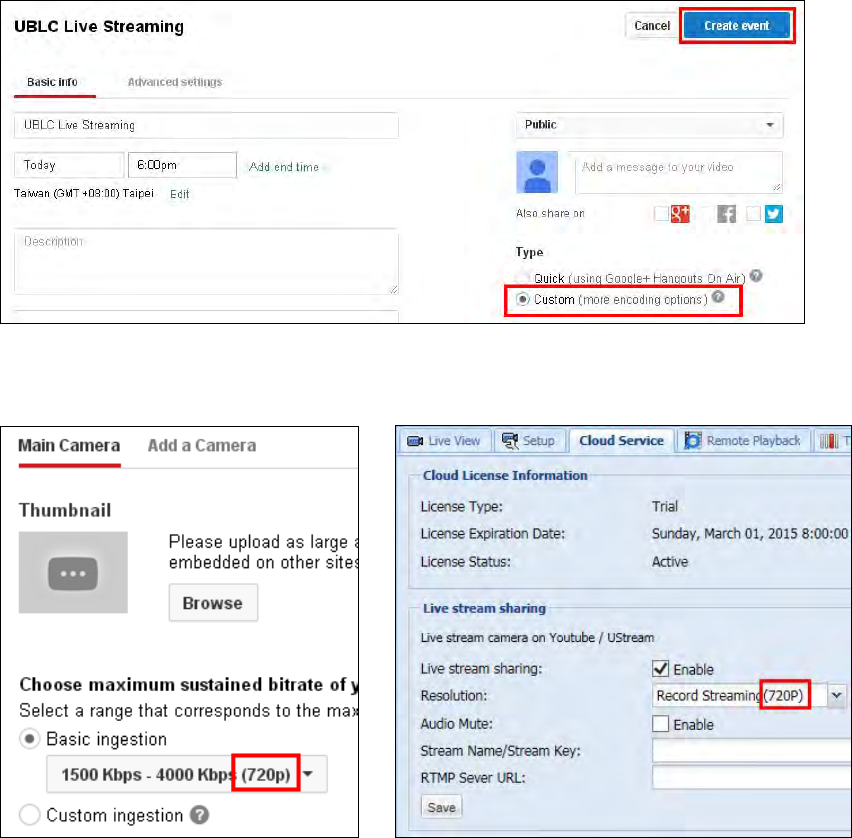Click the help icon next to Custom ingestion
Viewport: 852px width, 838px height.
coord(199,815)
